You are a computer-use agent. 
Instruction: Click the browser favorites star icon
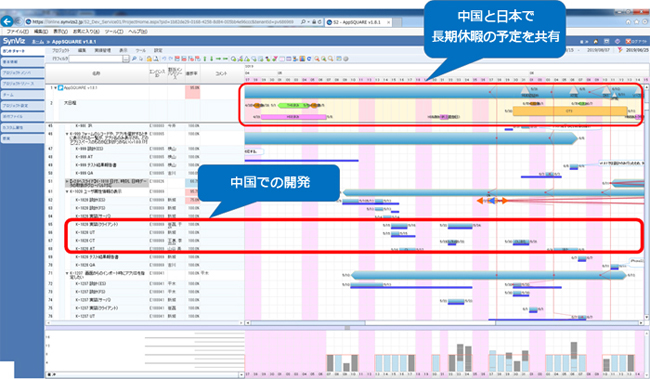(x=637, y=22)
